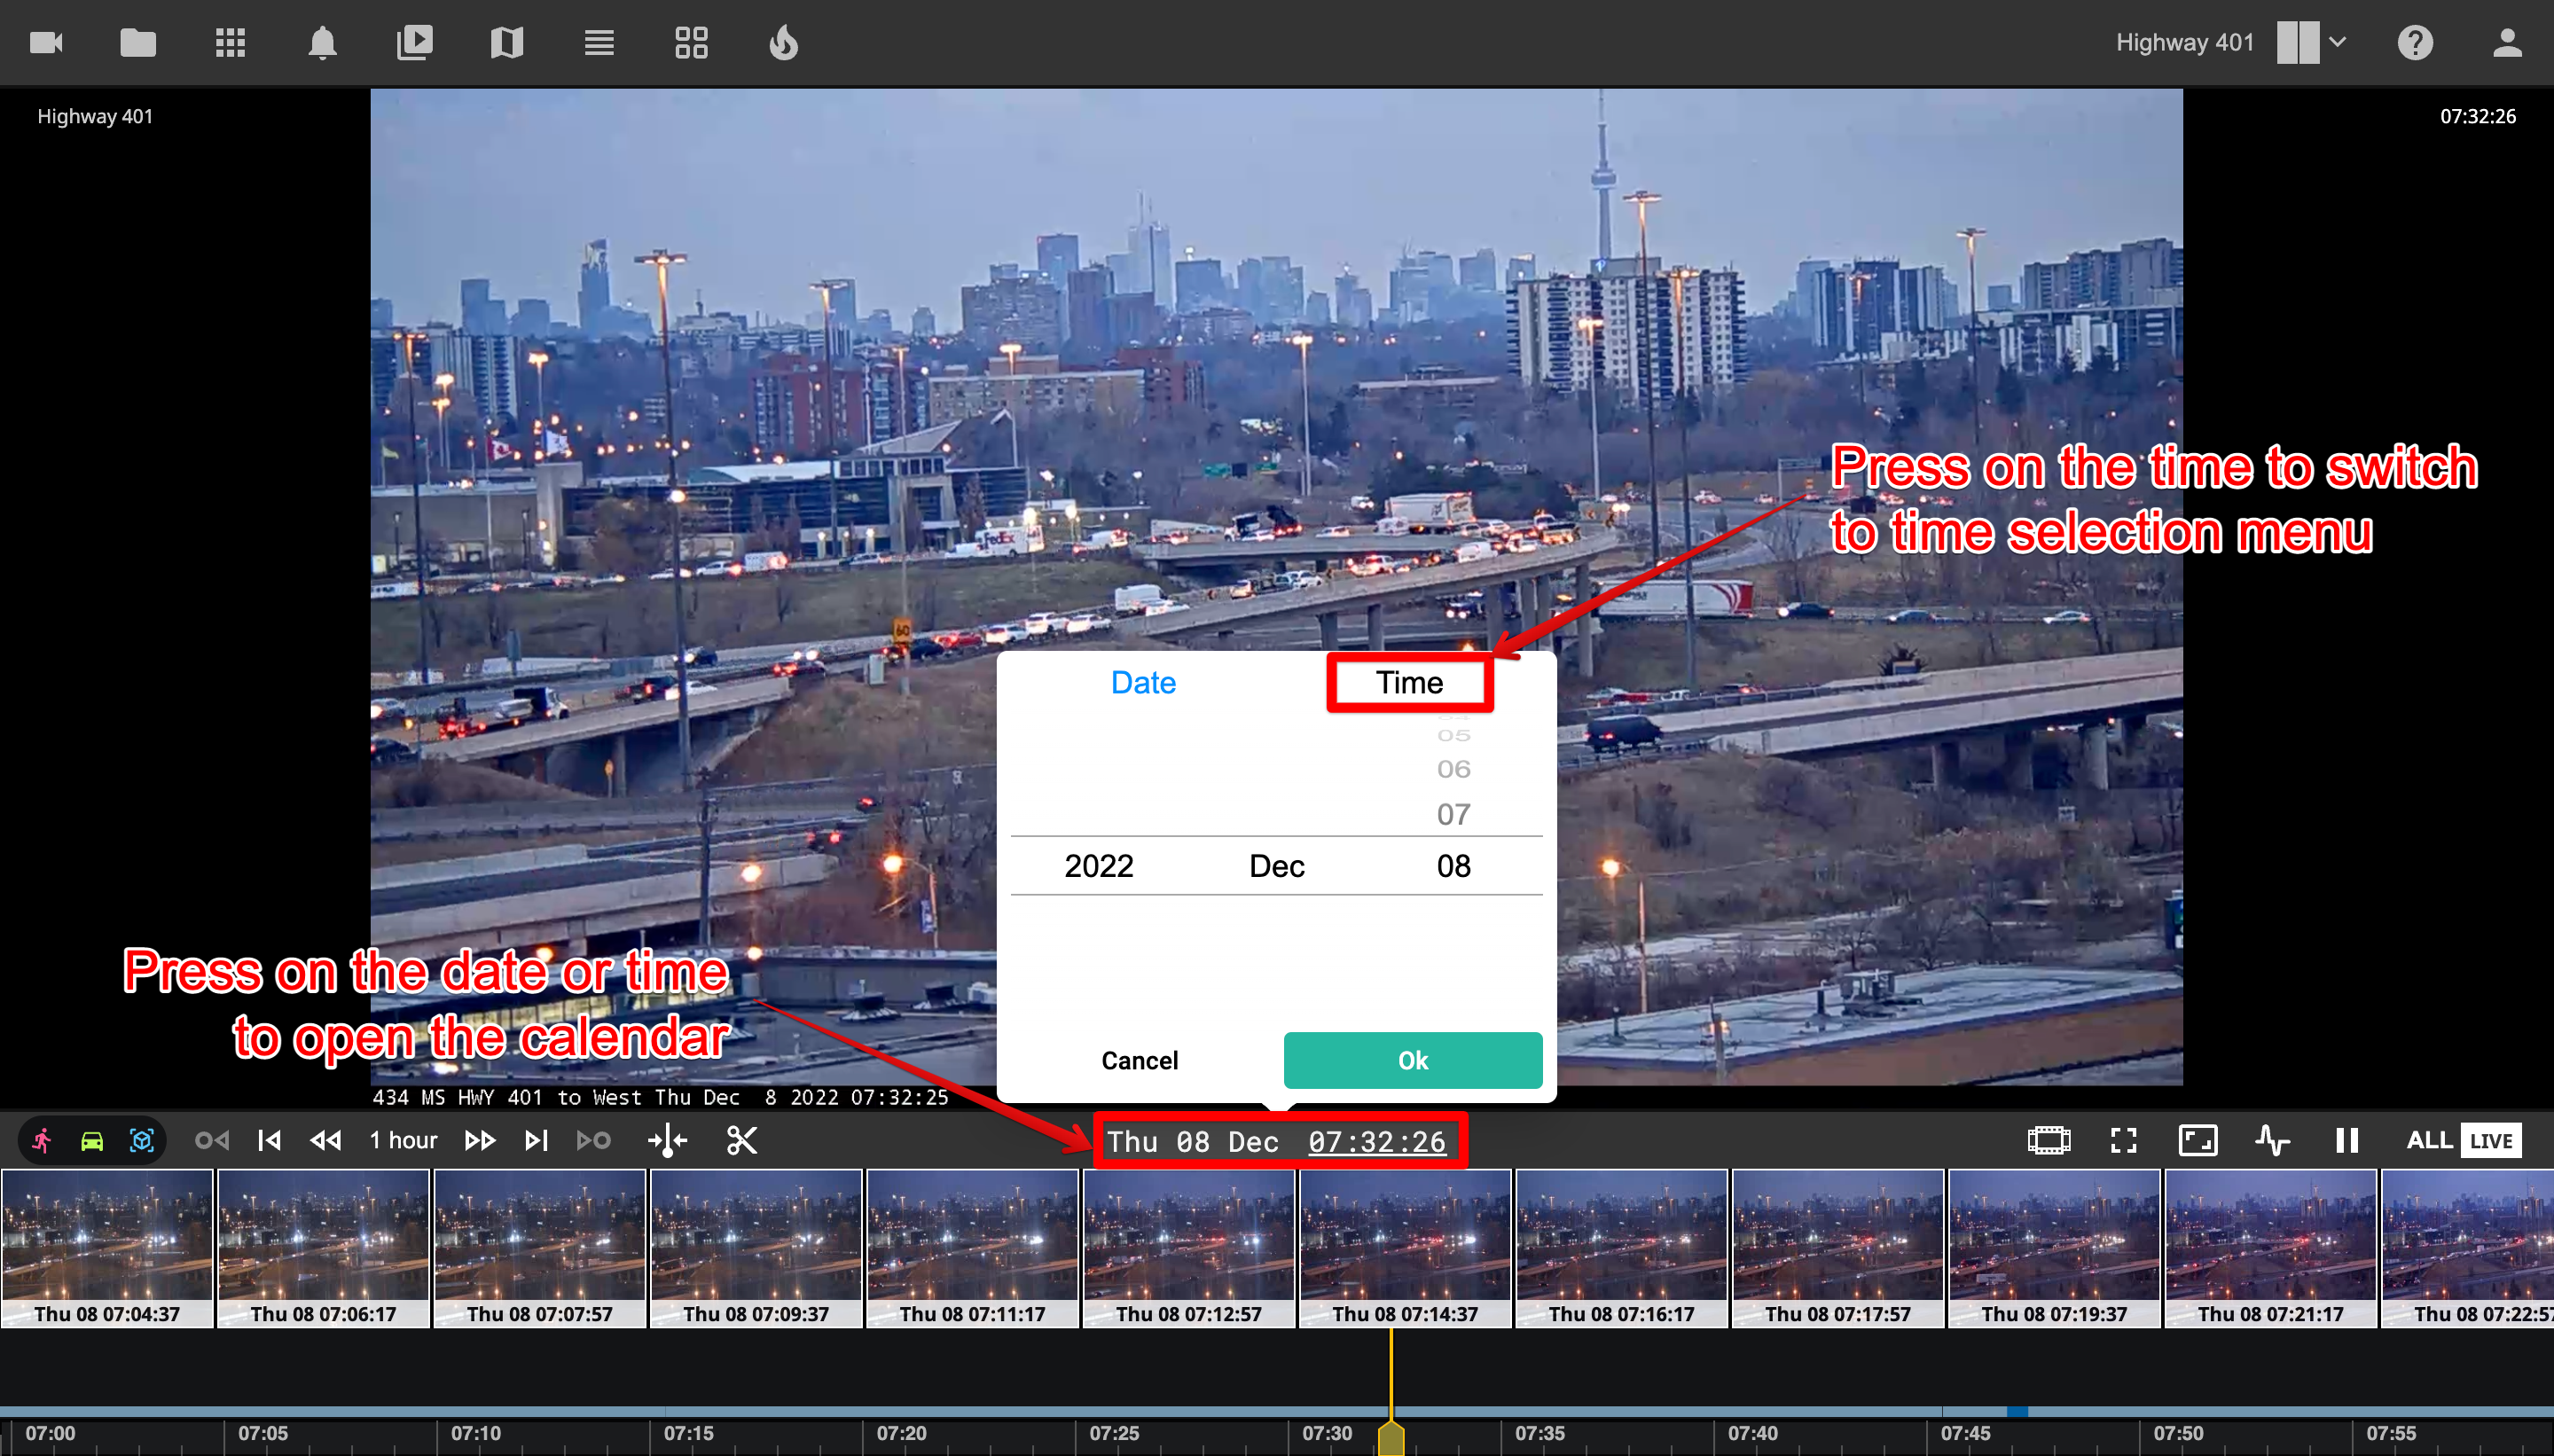Jump to previous event marker
The width and height of the screenshot is (2554, 1456).
tap(212, 1140)
